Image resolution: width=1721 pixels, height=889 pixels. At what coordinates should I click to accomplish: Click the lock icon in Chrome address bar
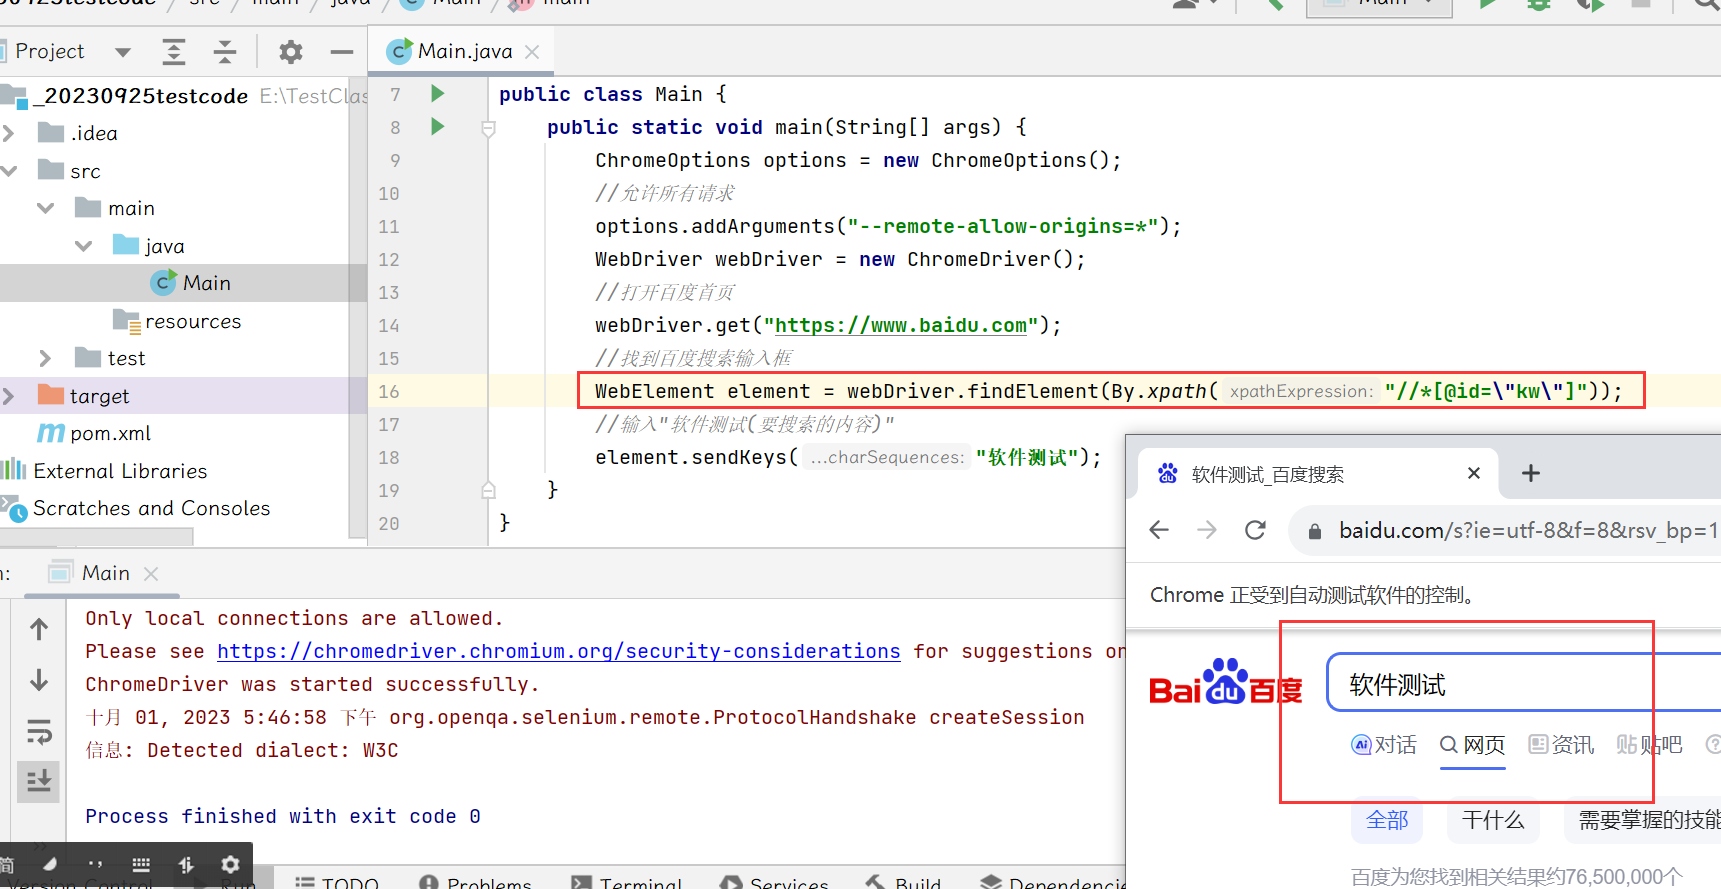[x=1315, y=531]
